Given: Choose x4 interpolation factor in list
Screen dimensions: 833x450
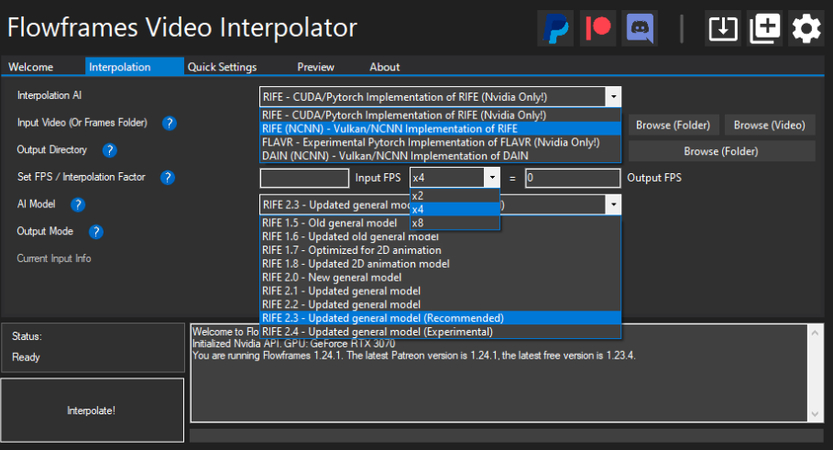Looking at the screenshot, I should tap(455, 209).
